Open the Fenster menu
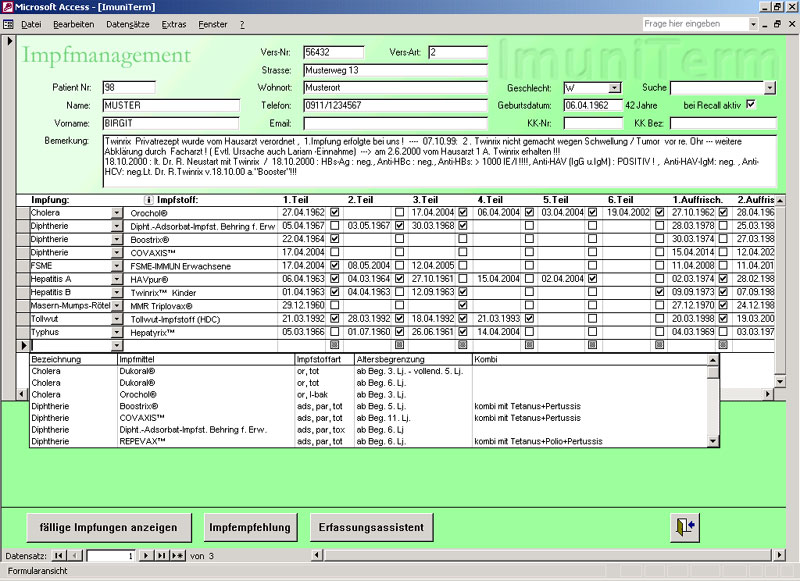The image size is (800, 581). [213, 24]
